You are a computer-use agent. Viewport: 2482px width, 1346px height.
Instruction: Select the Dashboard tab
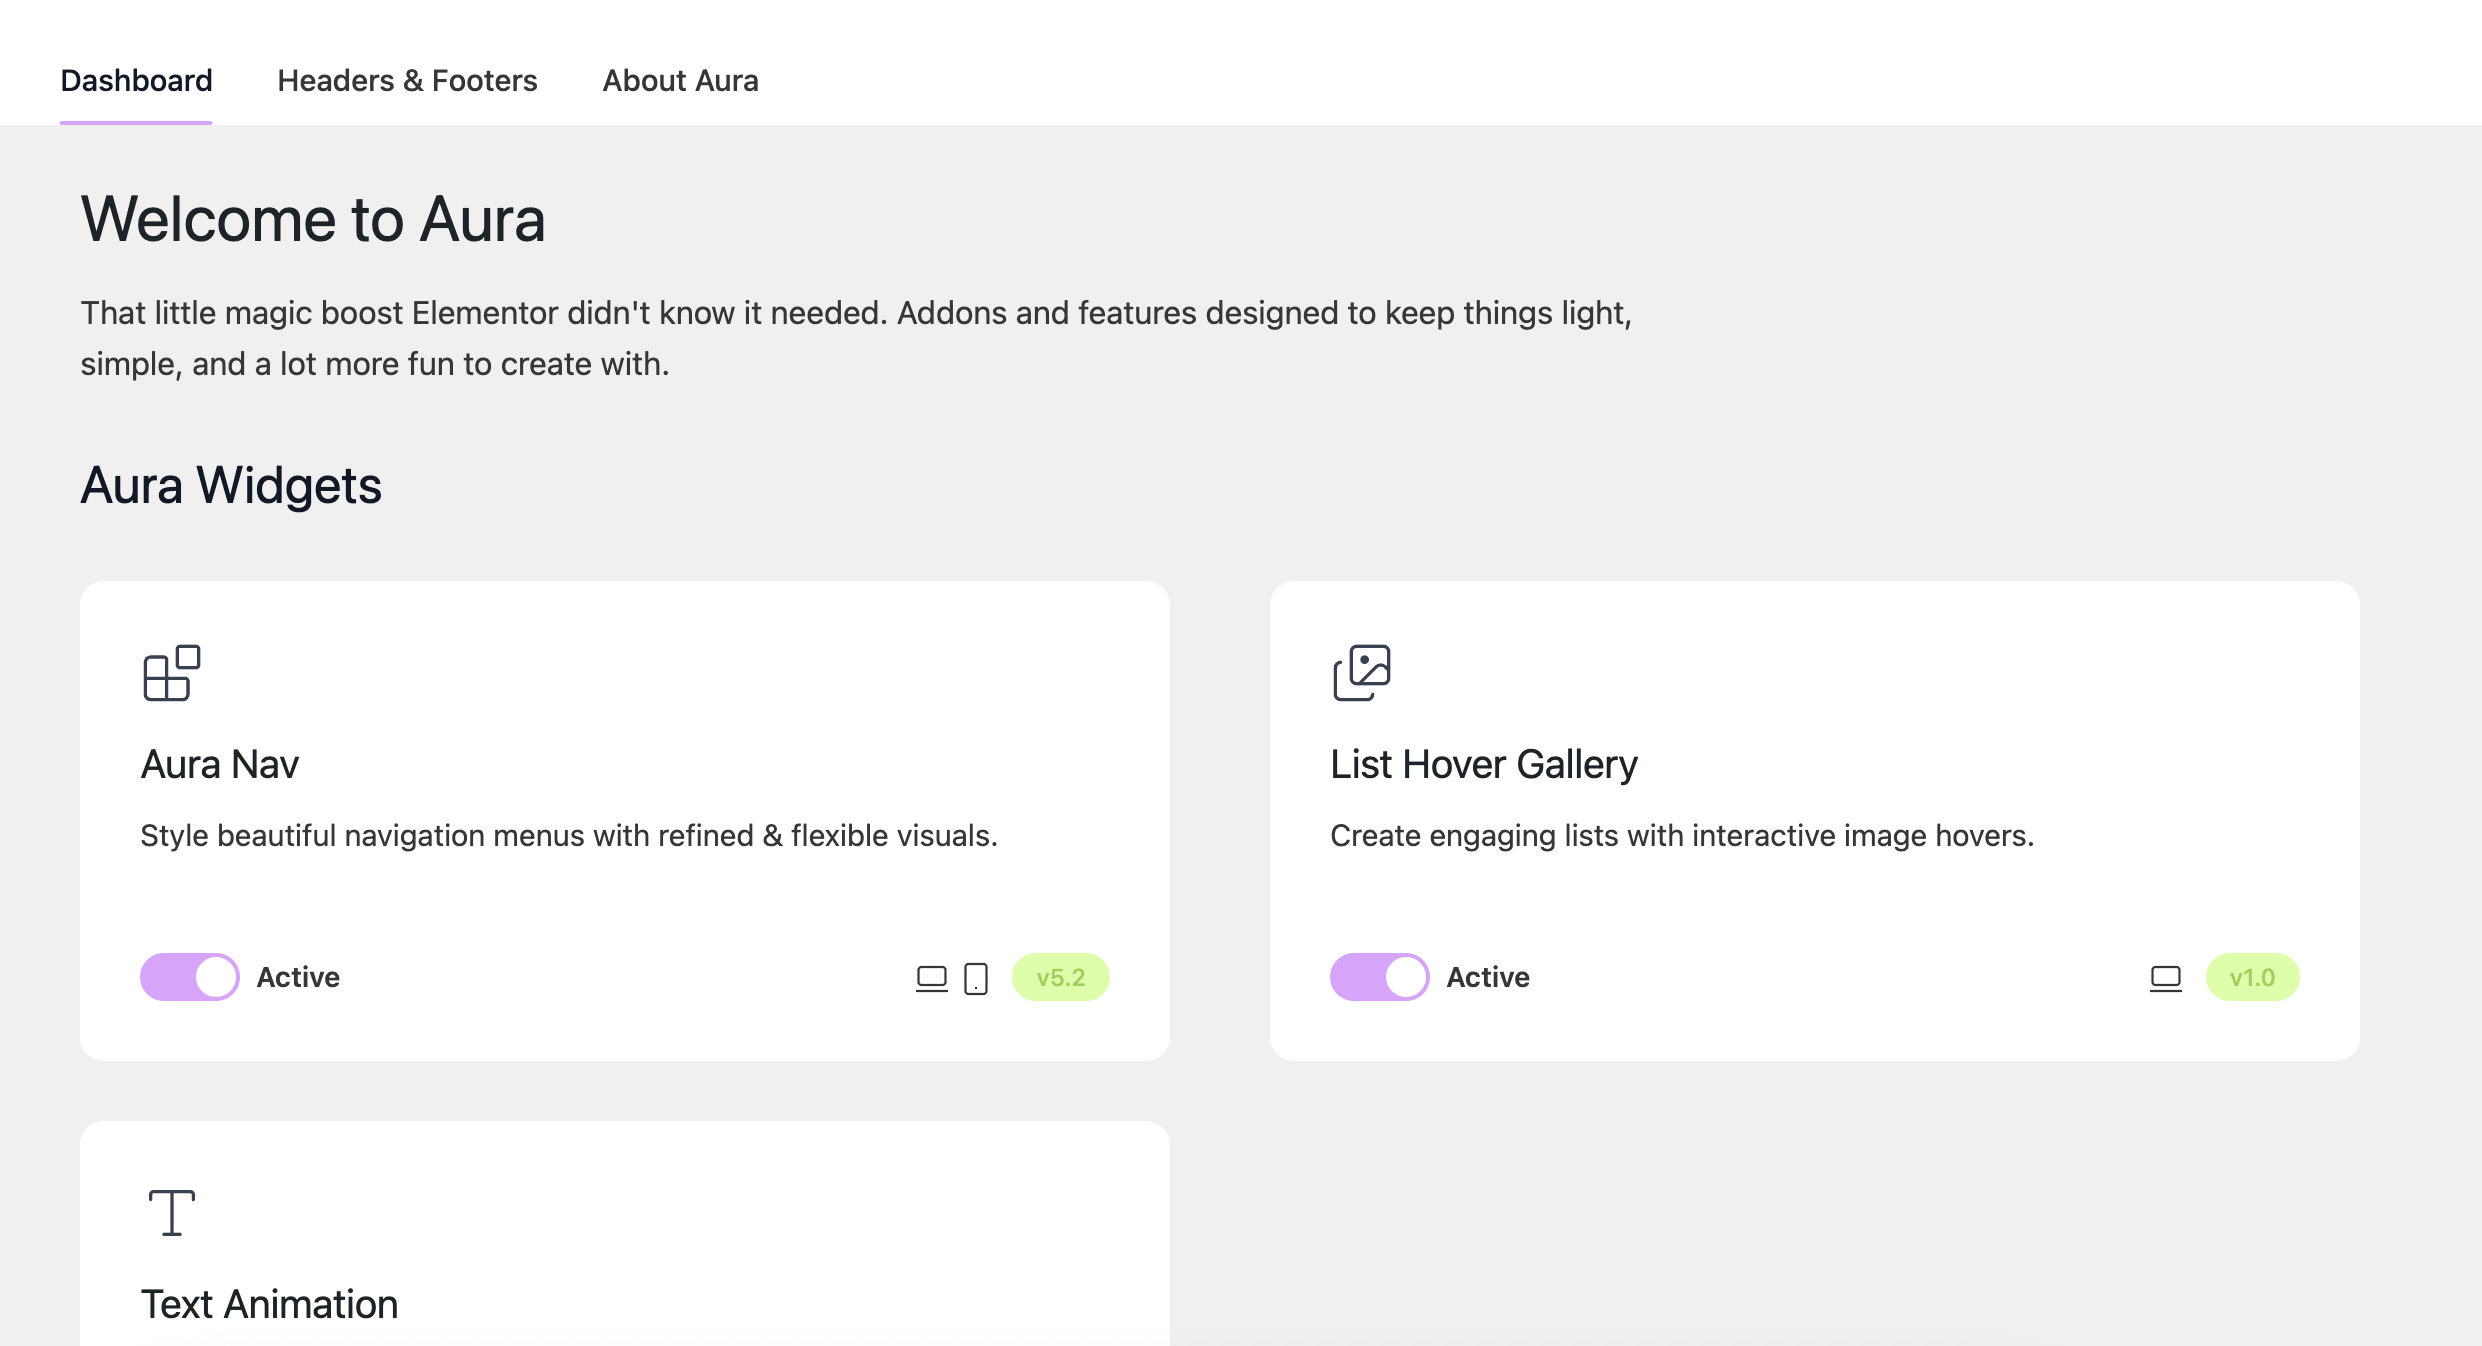136,80
